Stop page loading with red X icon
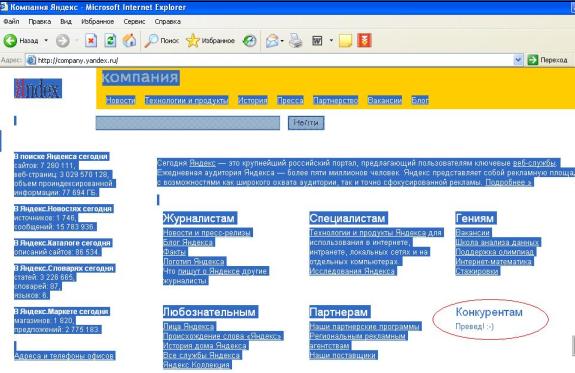This screenshot has width=575, height=373. [x=91, y=40]
